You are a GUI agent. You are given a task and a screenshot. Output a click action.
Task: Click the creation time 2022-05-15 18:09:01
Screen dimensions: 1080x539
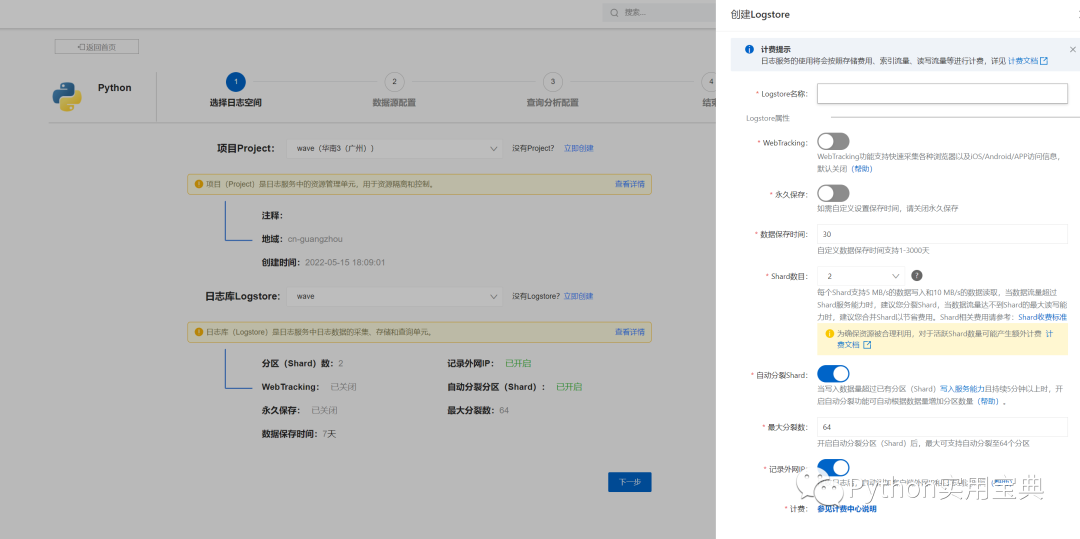(344, 262)
